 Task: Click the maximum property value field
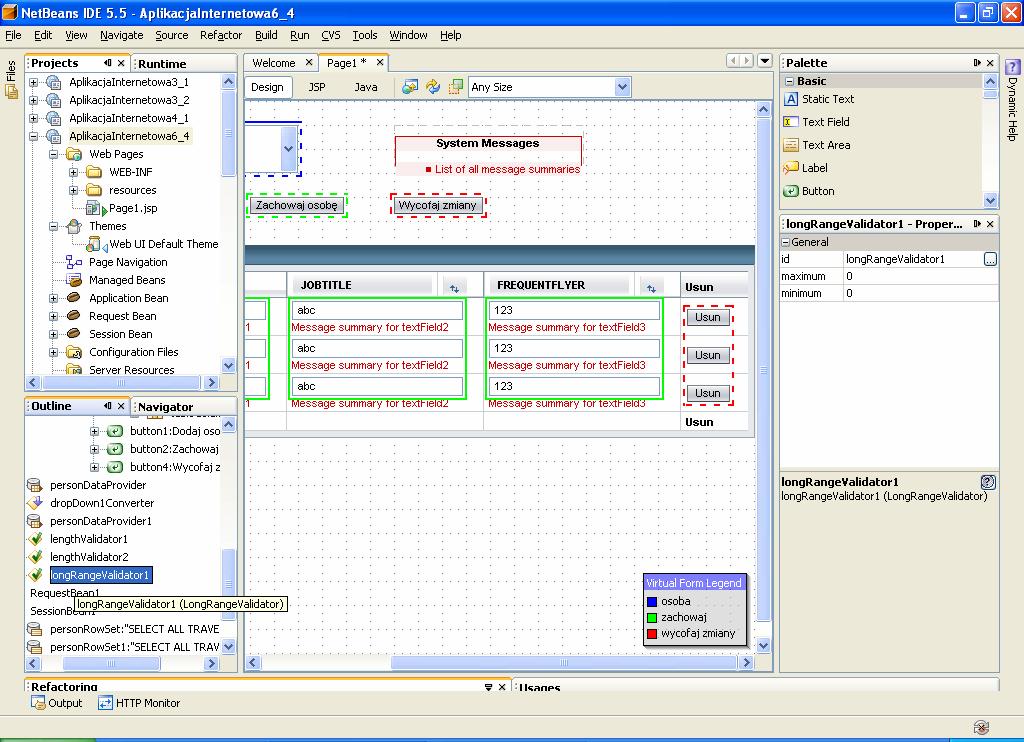[920, 276]
